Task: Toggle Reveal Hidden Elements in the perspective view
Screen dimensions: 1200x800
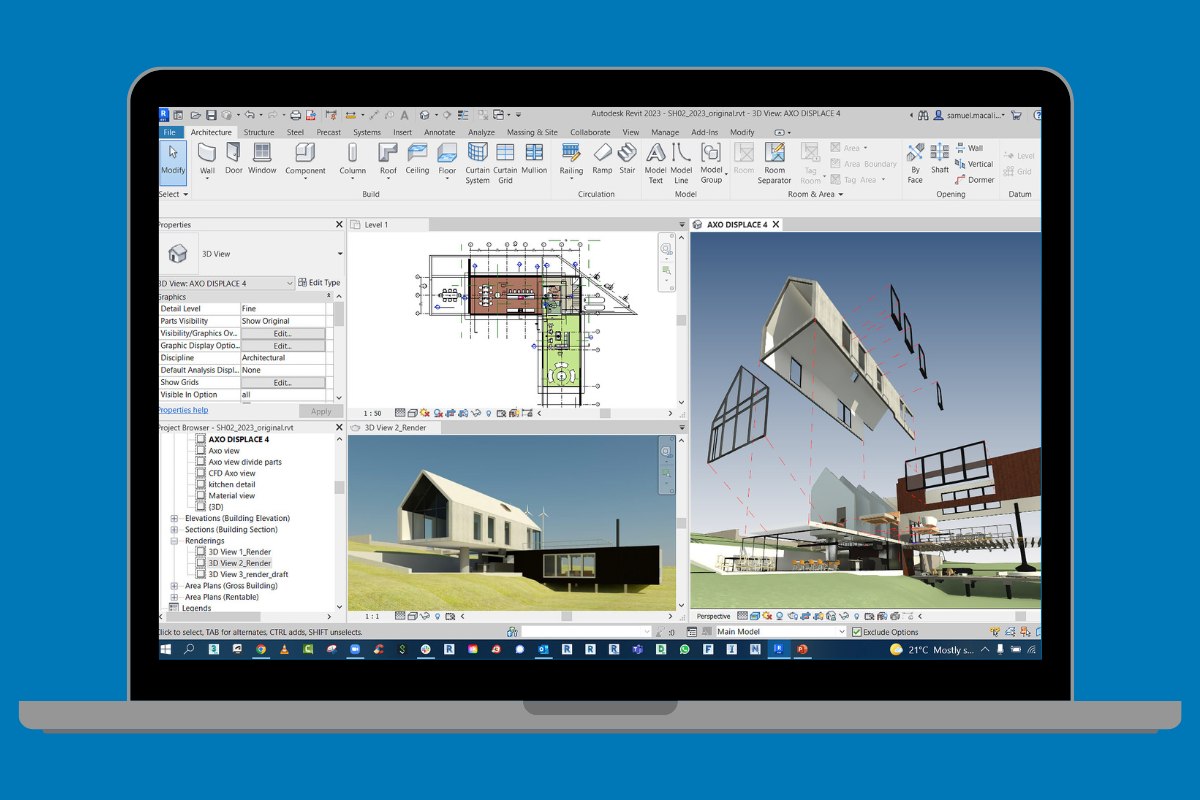Action: [x=857, y=617]
